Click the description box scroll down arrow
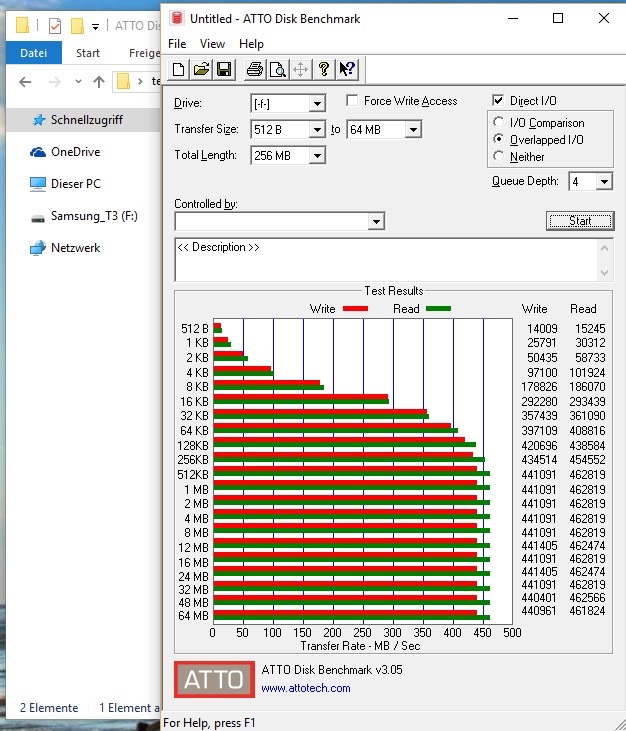This screenshot has width=626, height=731. [x=605, y=273]
